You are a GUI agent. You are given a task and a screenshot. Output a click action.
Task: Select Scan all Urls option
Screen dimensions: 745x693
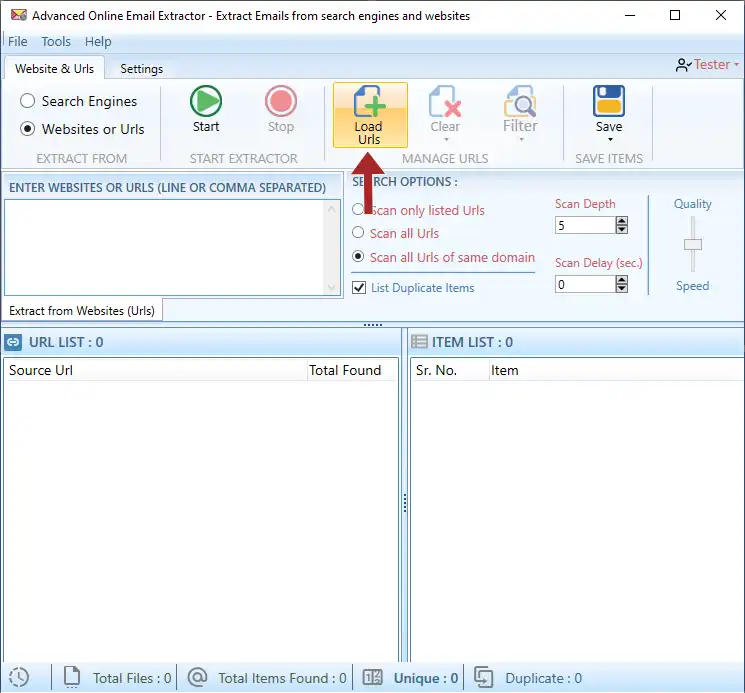(x=358, y=232)
